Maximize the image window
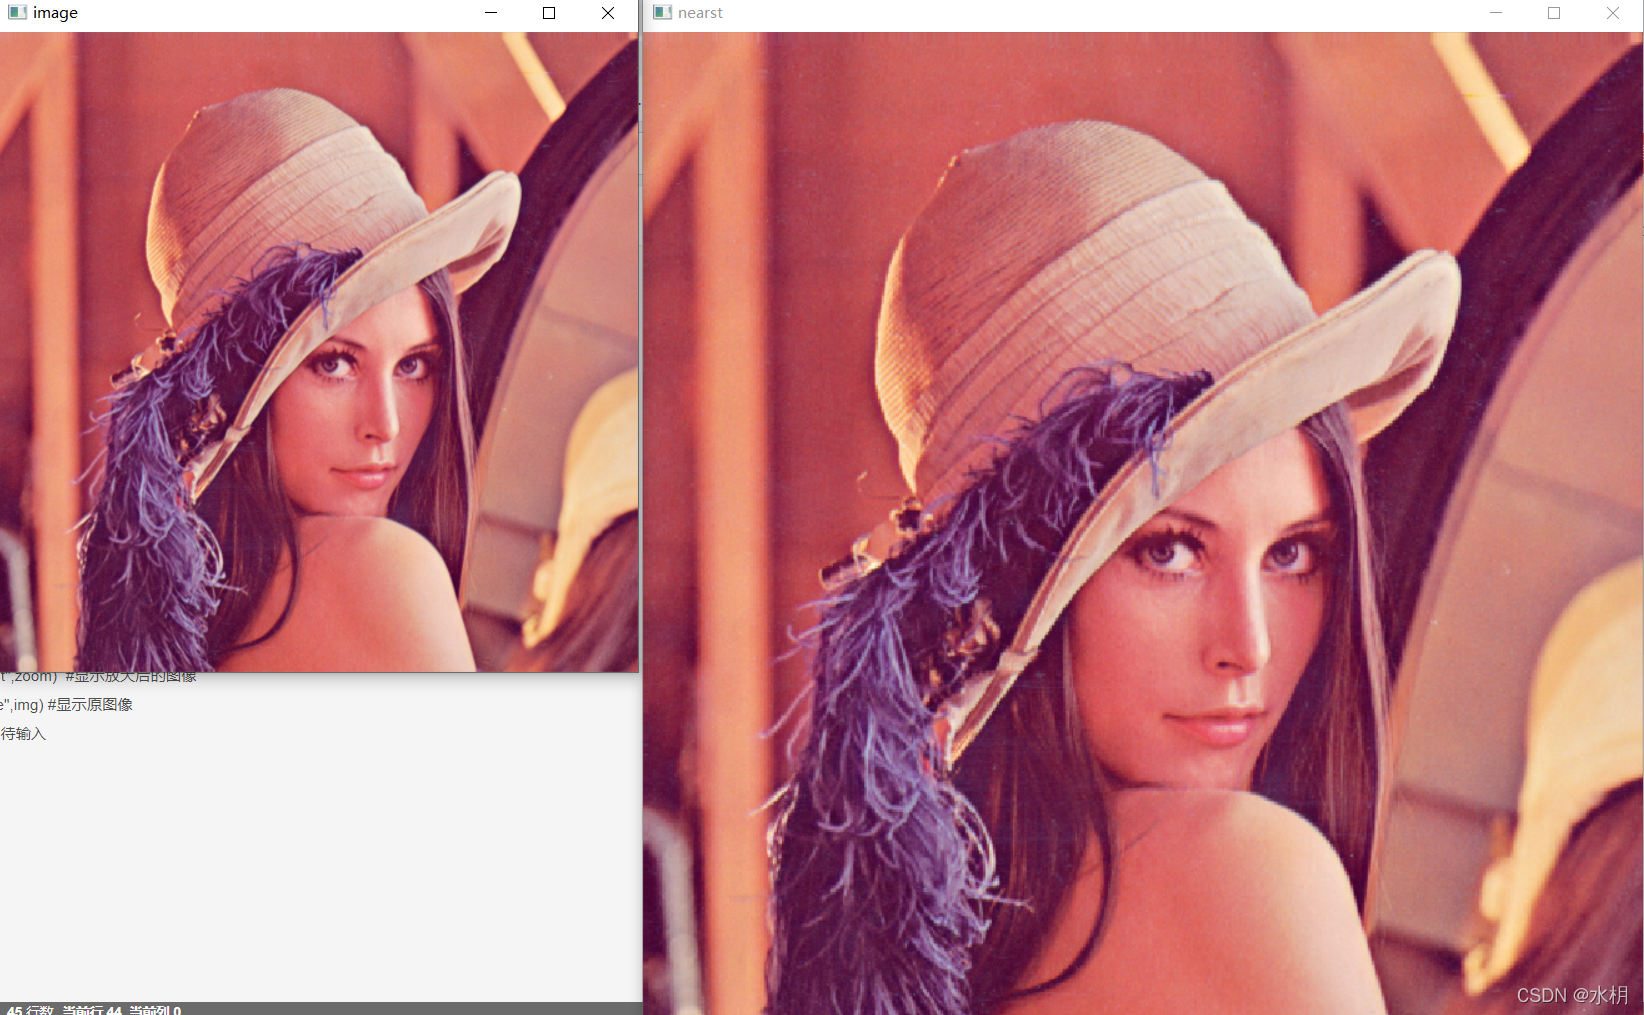Screen dimensions: 1644x1015 tap(549, 13)
